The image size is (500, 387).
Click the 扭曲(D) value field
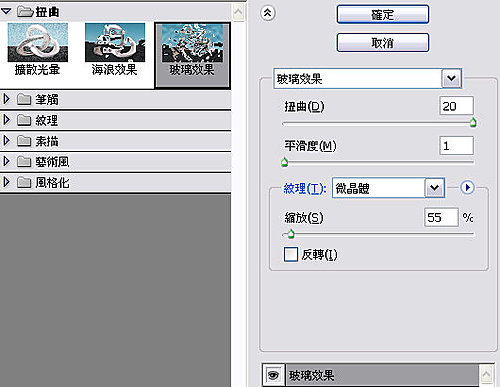tap(456, 106)
